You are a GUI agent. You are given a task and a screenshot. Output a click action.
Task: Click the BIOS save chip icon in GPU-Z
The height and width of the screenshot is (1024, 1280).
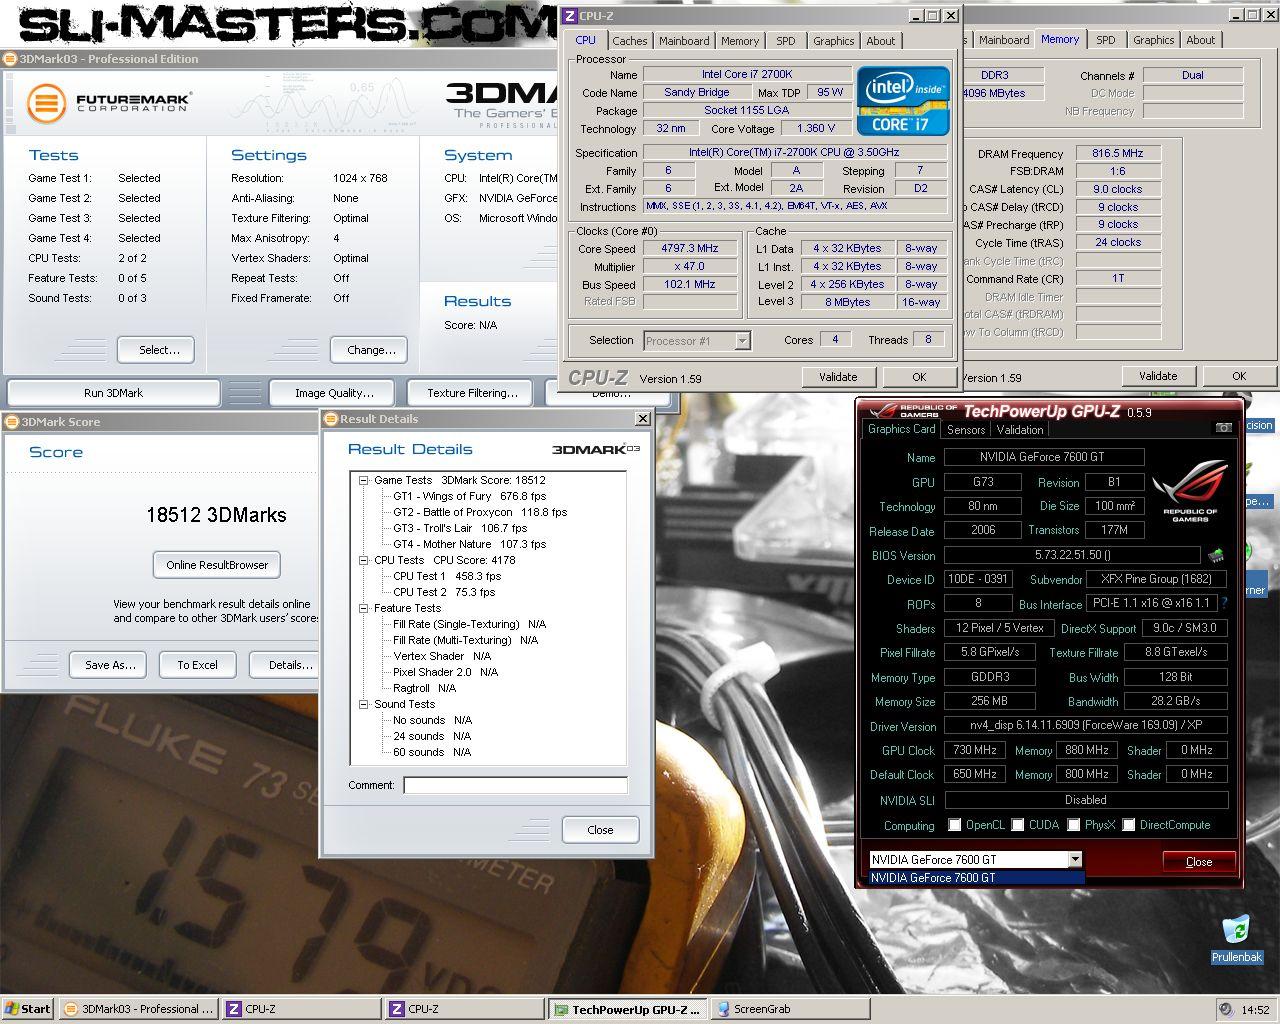coord(1216,555)
